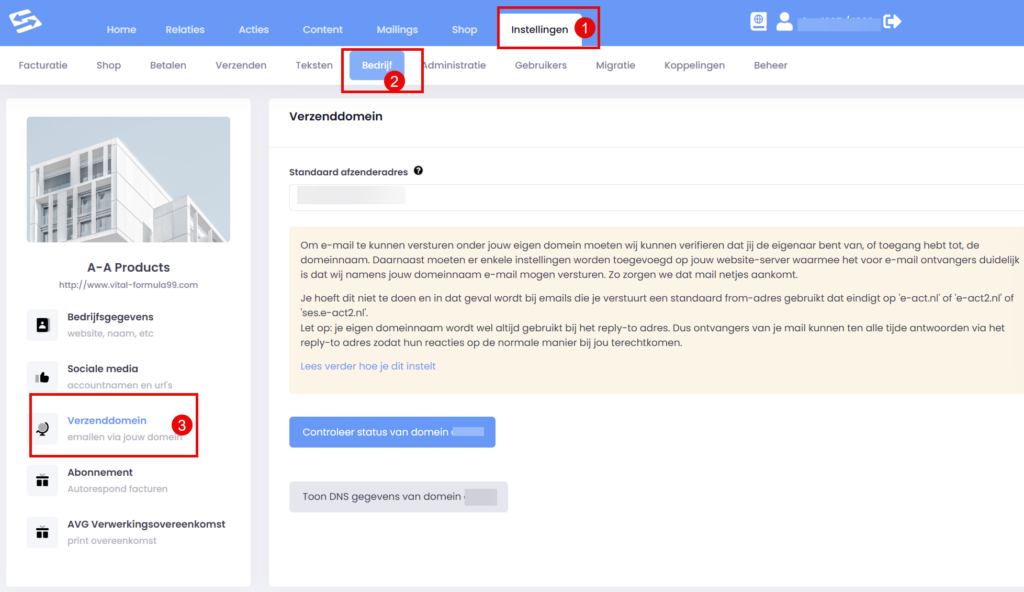Click the e-Act logo in header
The image size is (1024, 592).
[24, 22]
